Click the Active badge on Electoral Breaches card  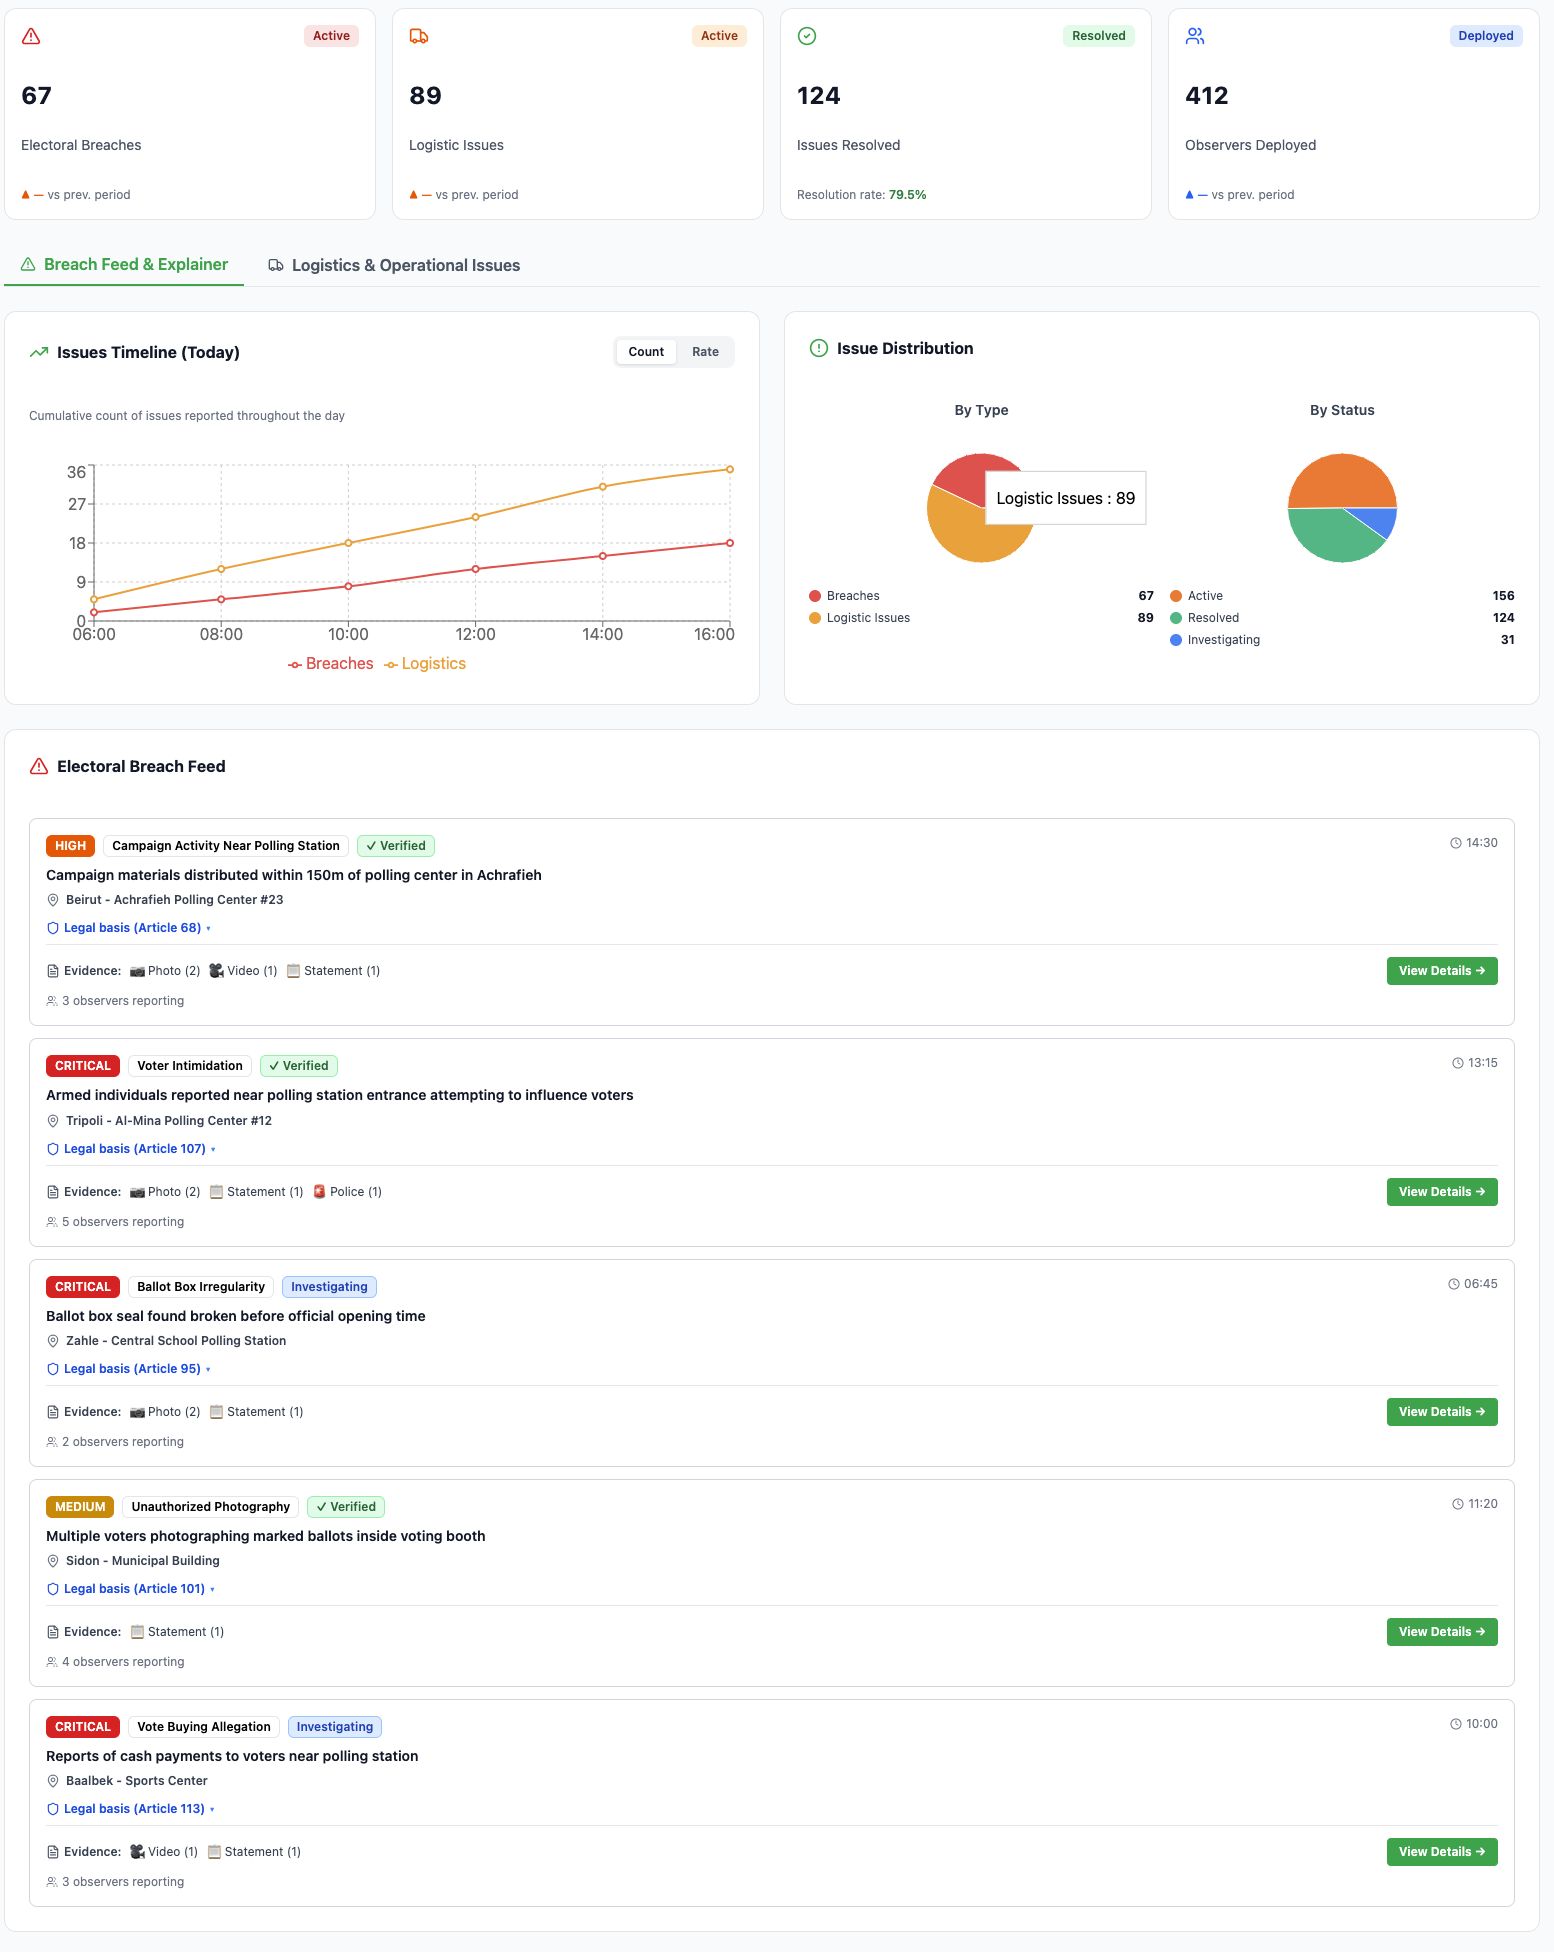pos(331,36)
